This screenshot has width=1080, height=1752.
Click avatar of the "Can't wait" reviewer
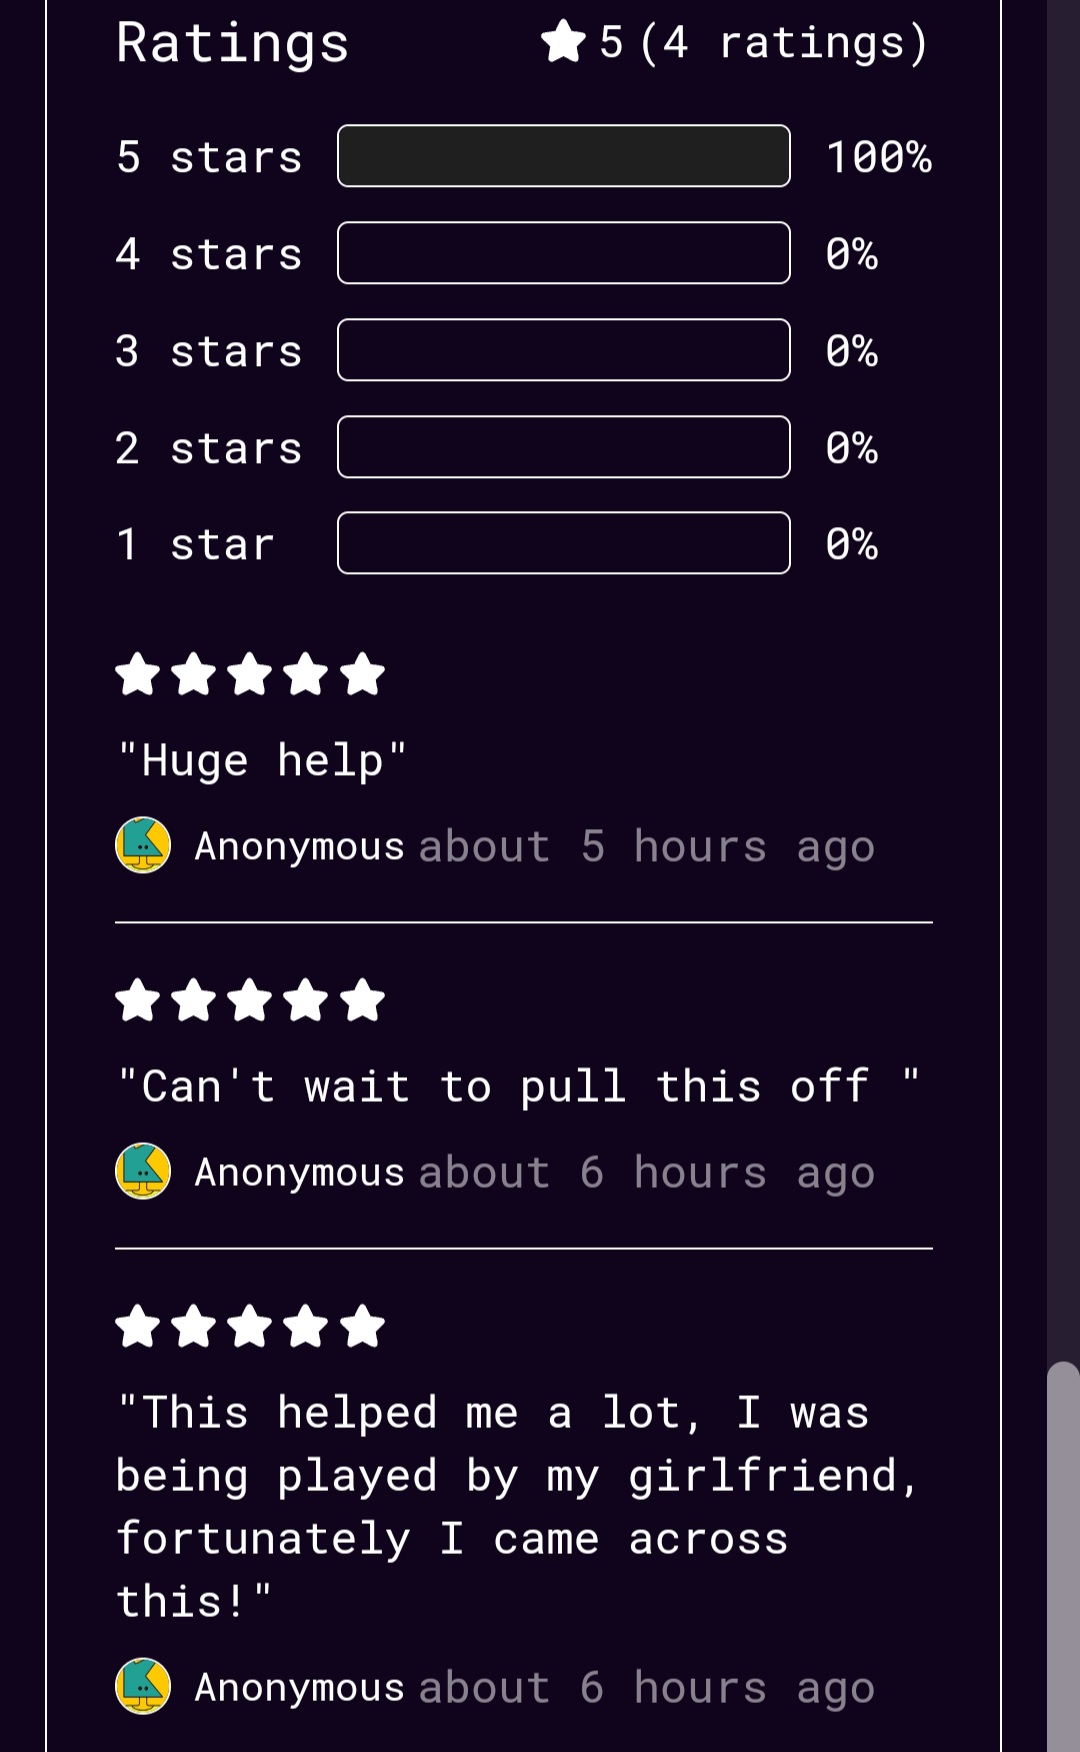[143, 1171]
